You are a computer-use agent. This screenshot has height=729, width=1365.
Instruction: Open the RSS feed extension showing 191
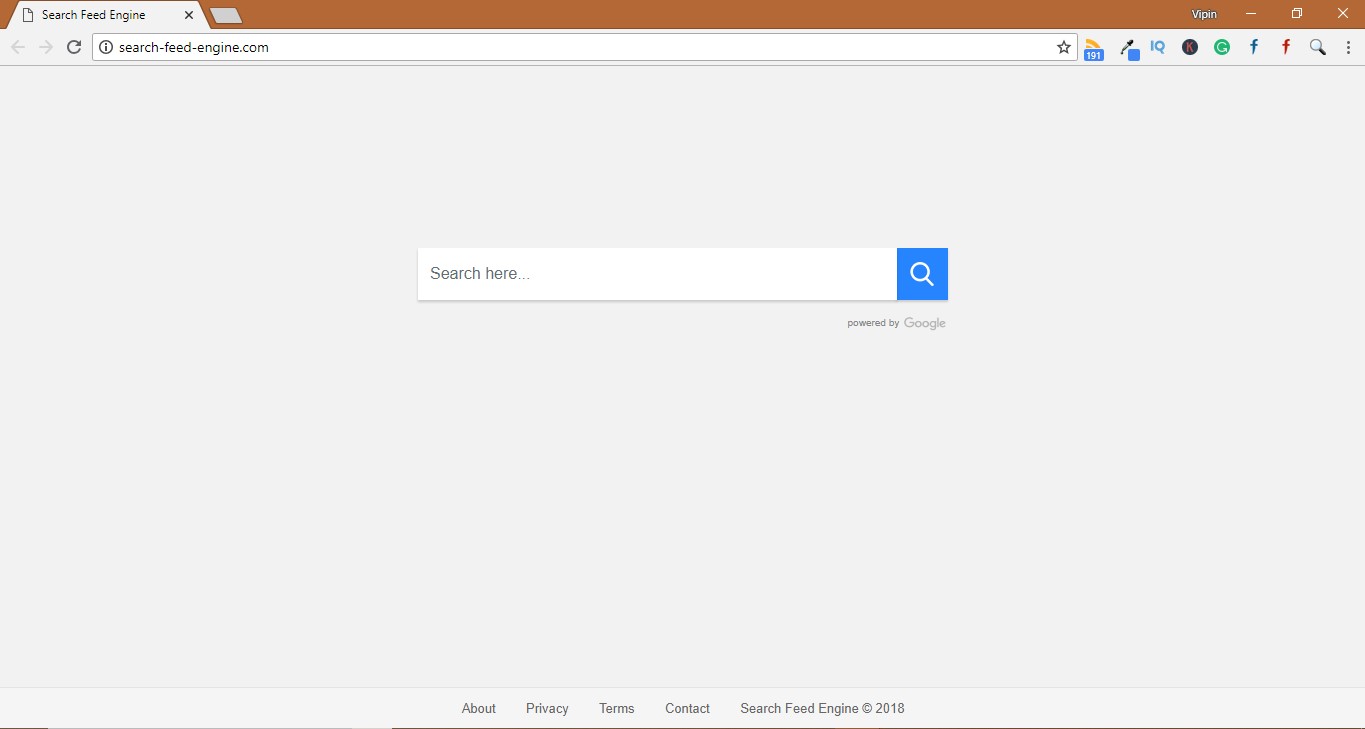coord(1093,47)
